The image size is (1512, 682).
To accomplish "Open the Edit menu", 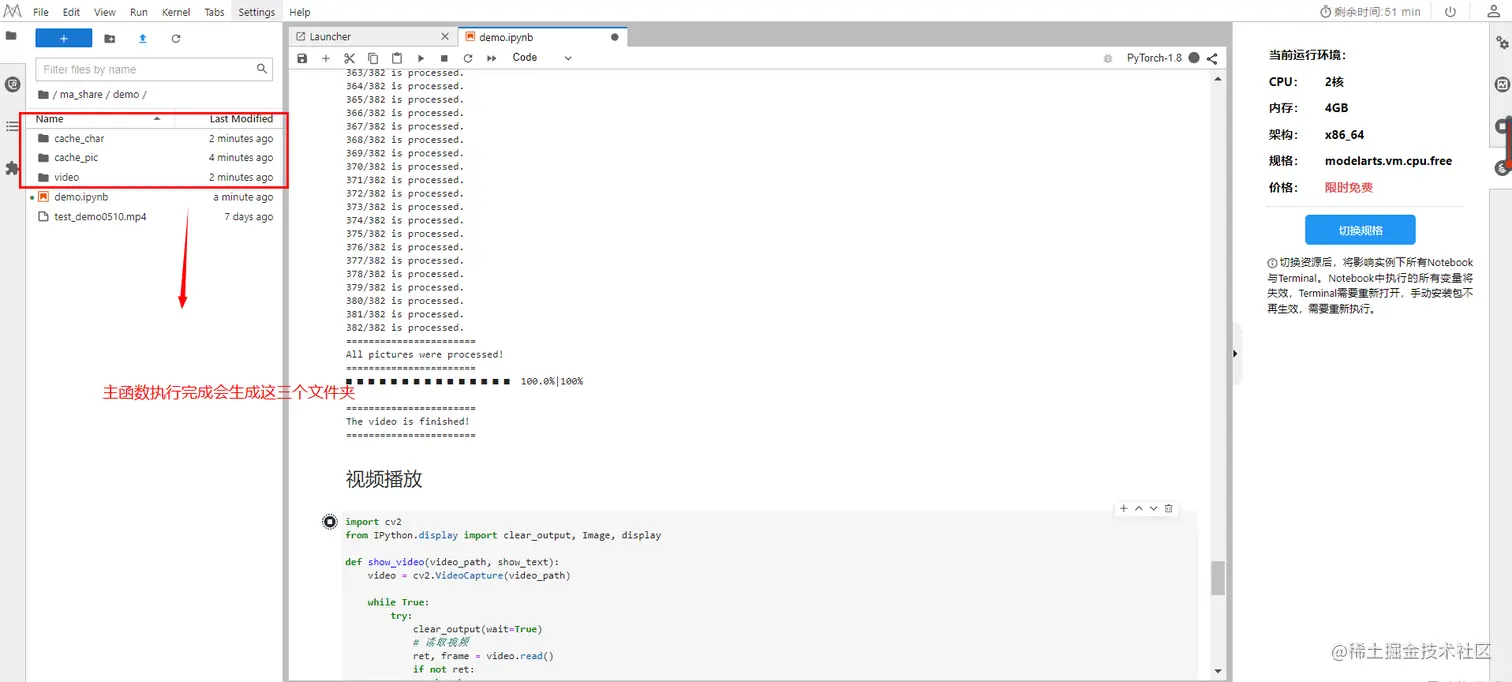I will pos(71,12).
